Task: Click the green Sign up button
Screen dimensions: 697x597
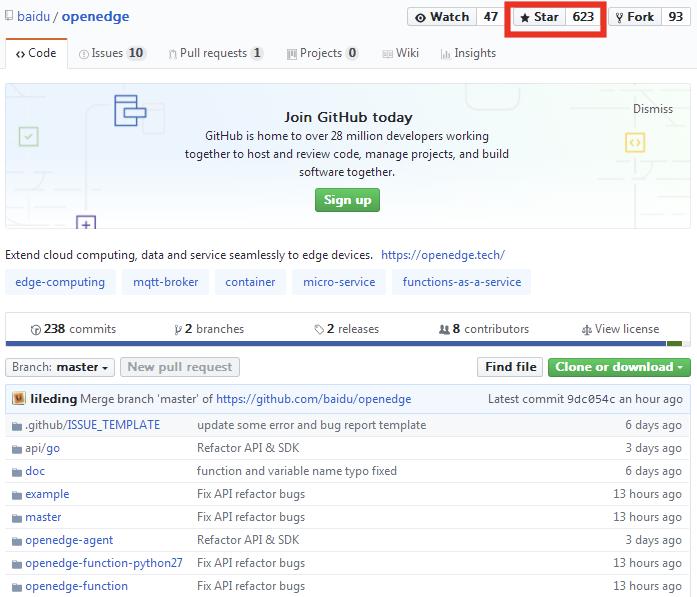Action: [347, 200]
